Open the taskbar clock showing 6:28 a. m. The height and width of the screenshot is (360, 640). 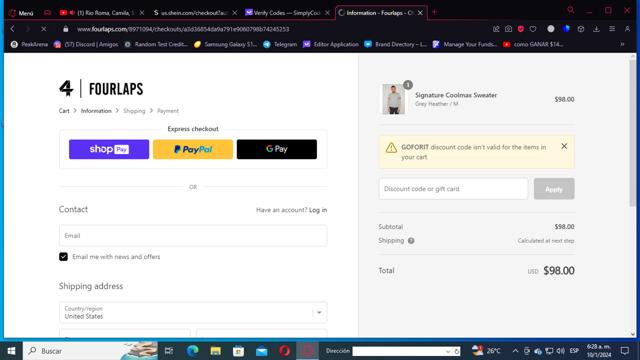[599, 351]
